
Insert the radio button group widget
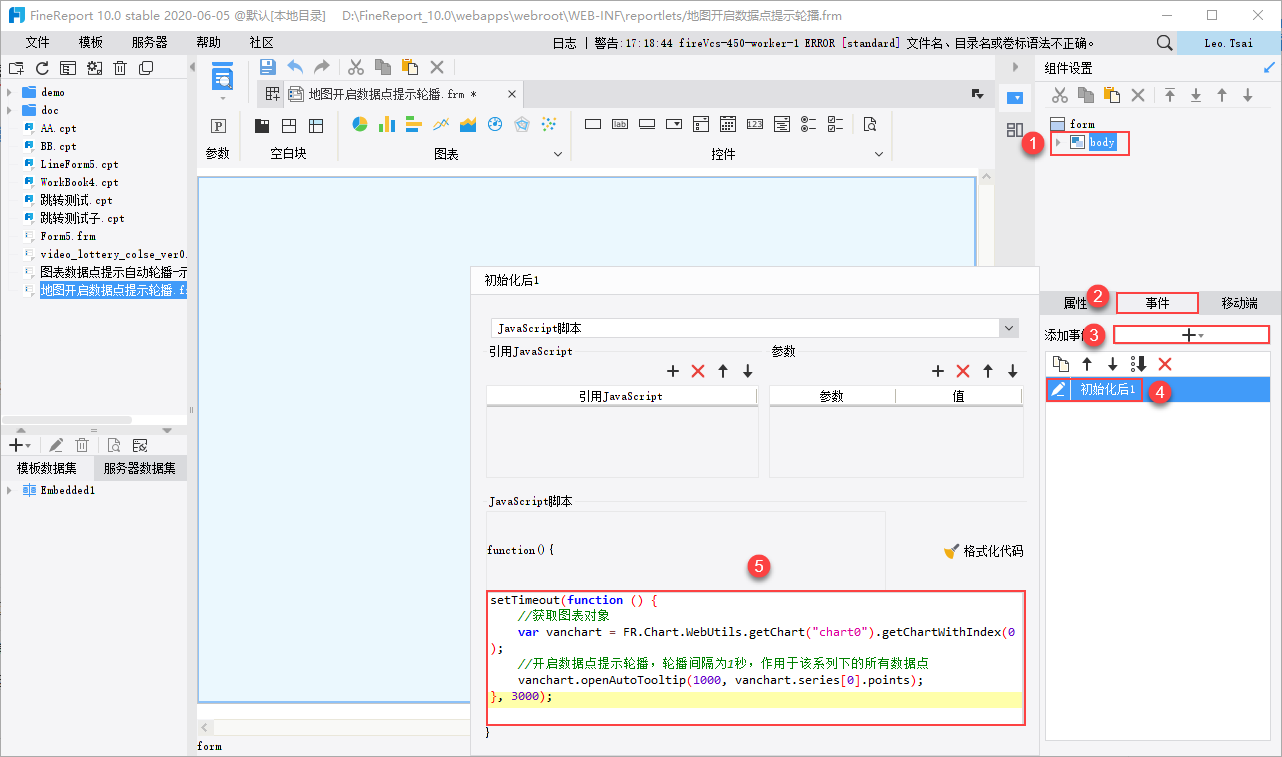coord(809,125)
